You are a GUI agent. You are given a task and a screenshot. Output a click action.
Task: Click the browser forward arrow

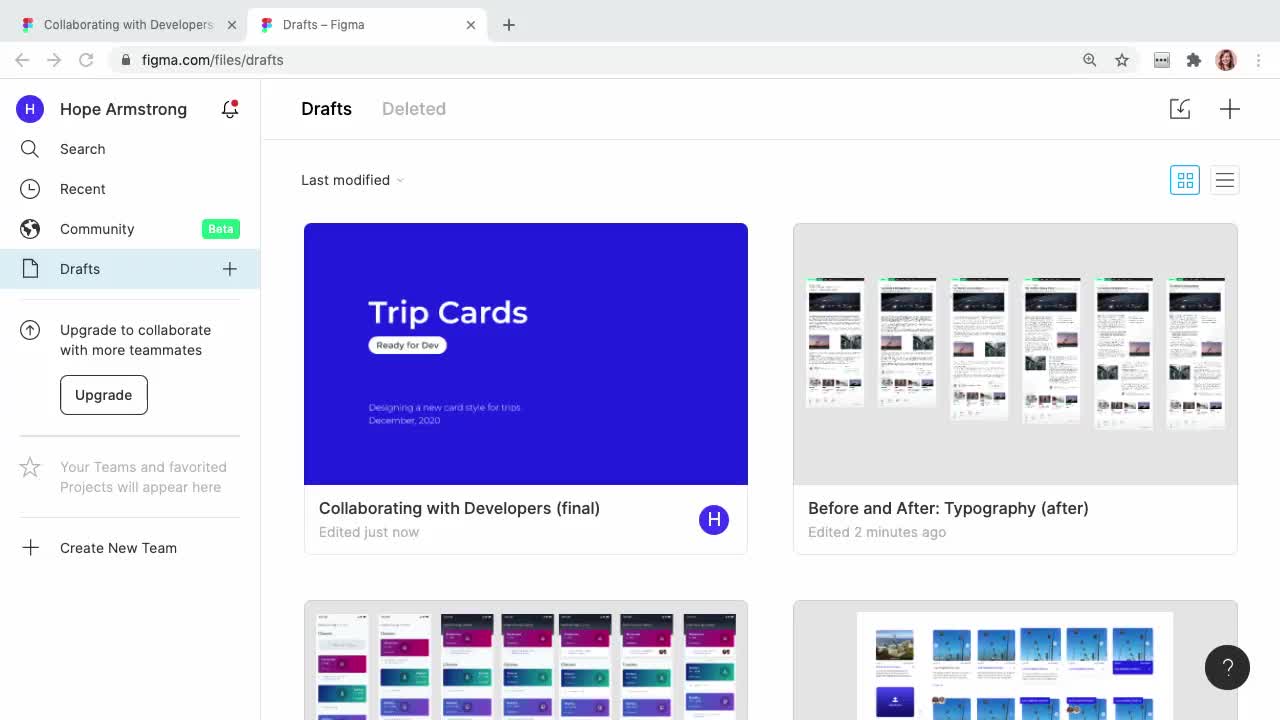[54, 60]
